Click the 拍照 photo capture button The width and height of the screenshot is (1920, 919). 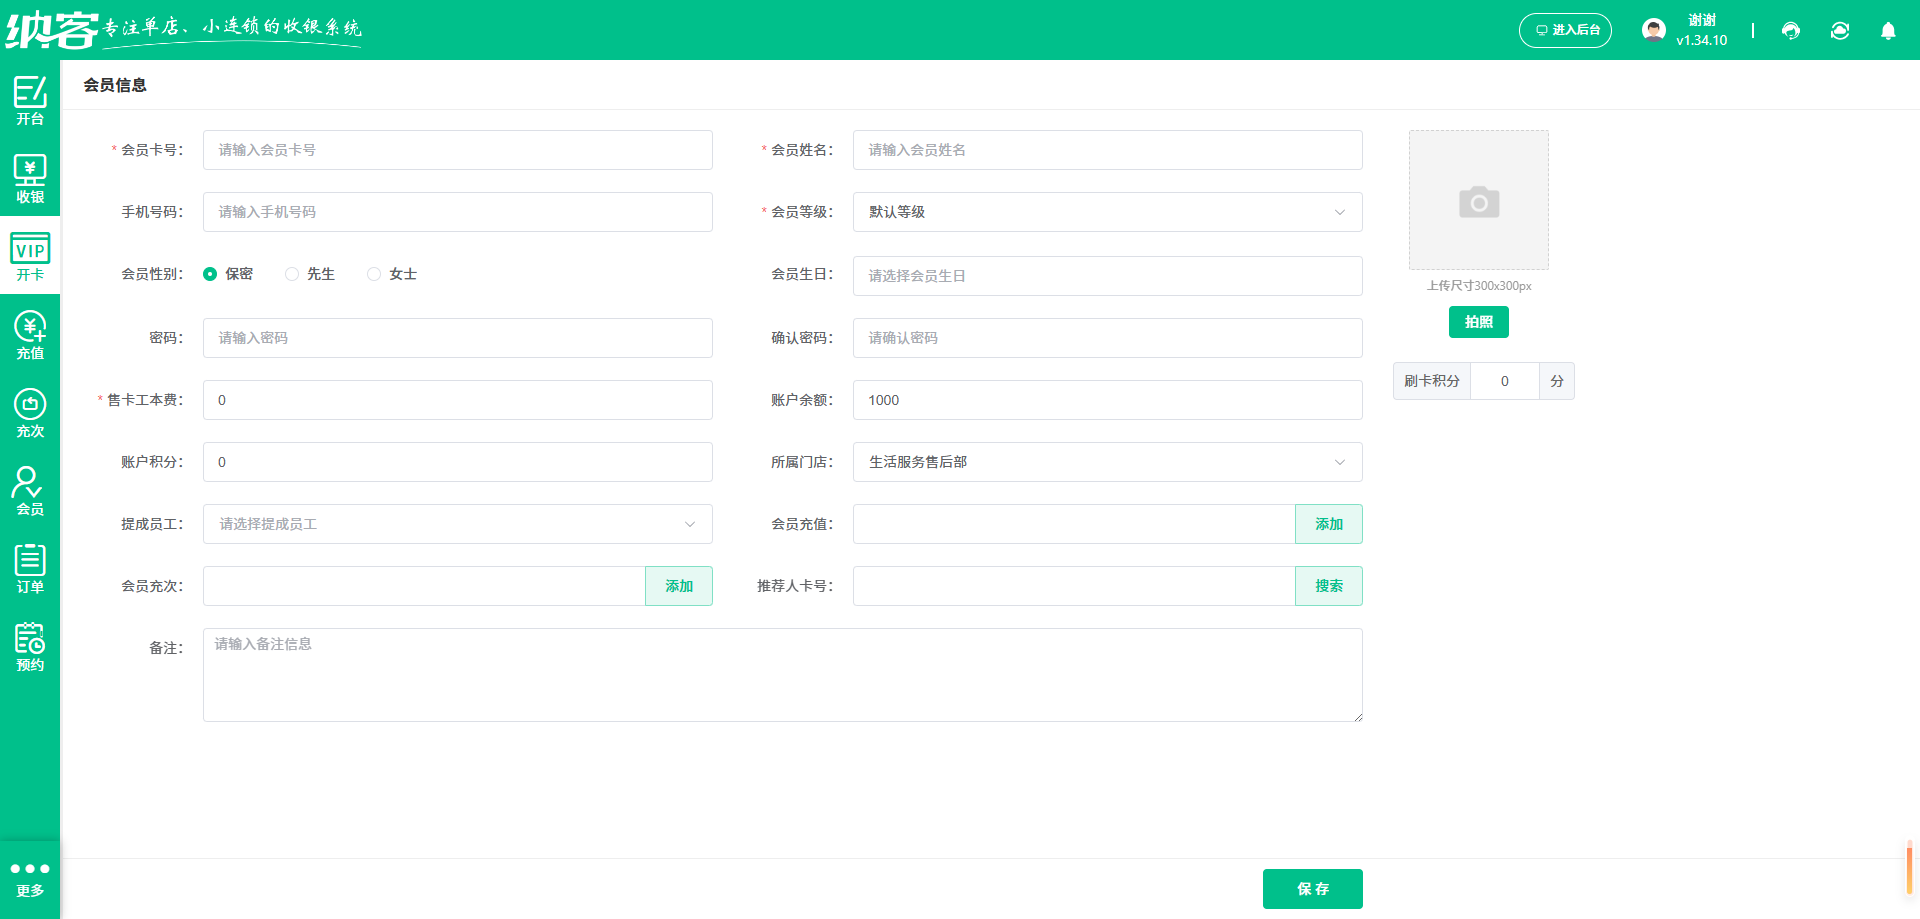coord(1478,321)
